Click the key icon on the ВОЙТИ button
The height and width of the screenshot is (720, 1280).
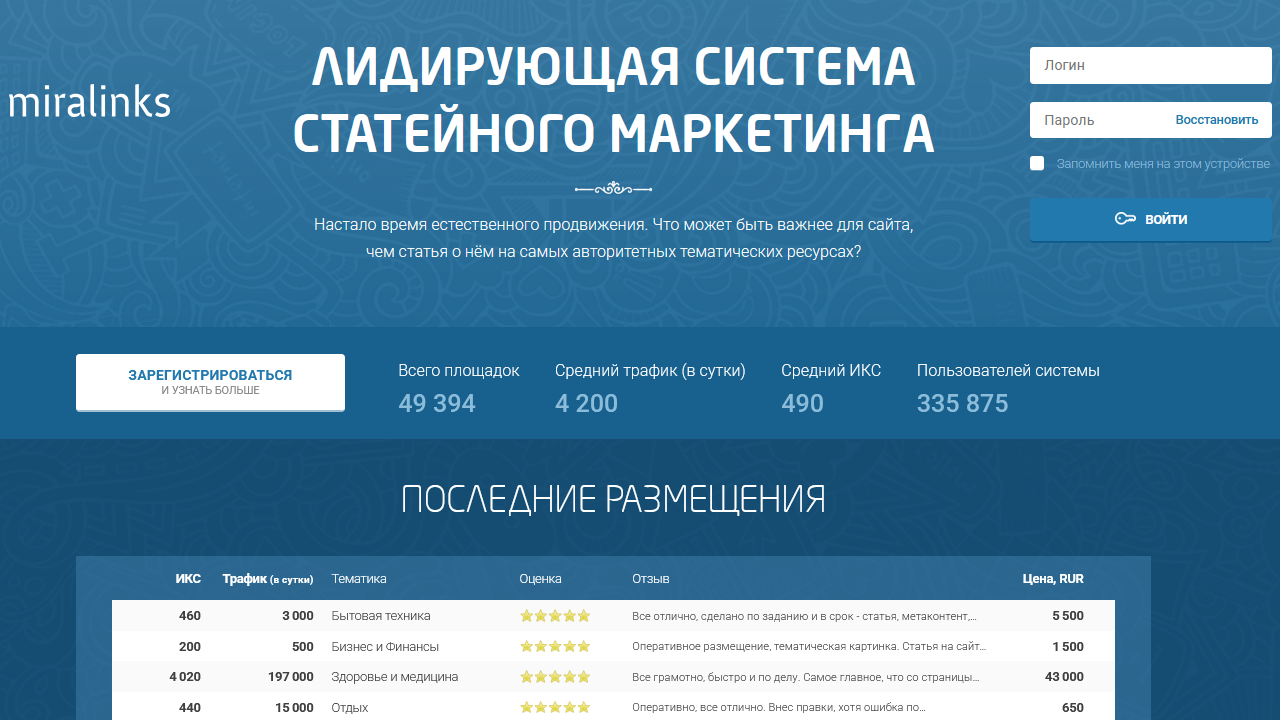1125,219
